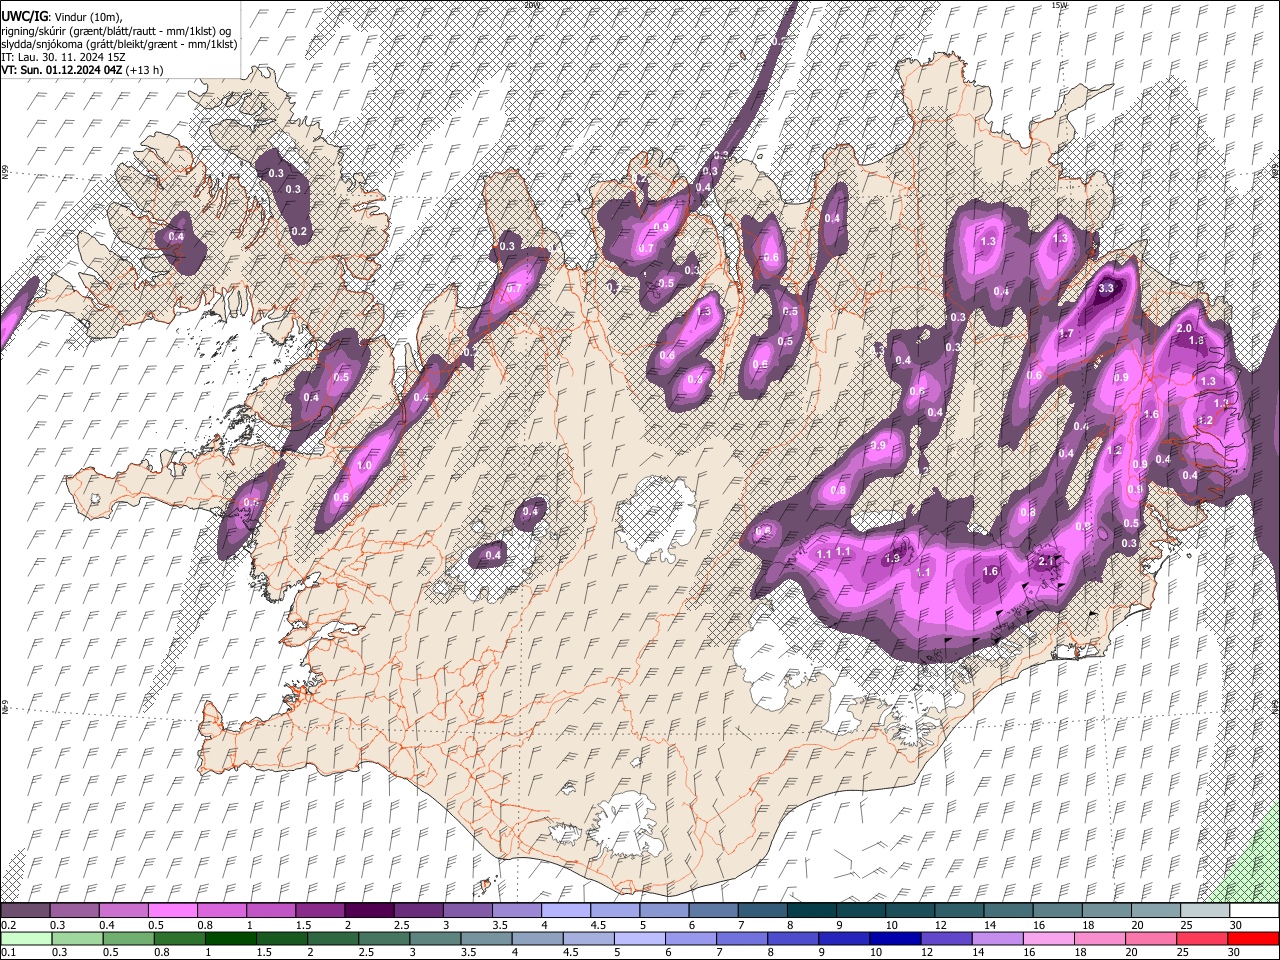Click the 2.0 snowfall value on the map

point(1185,329)
